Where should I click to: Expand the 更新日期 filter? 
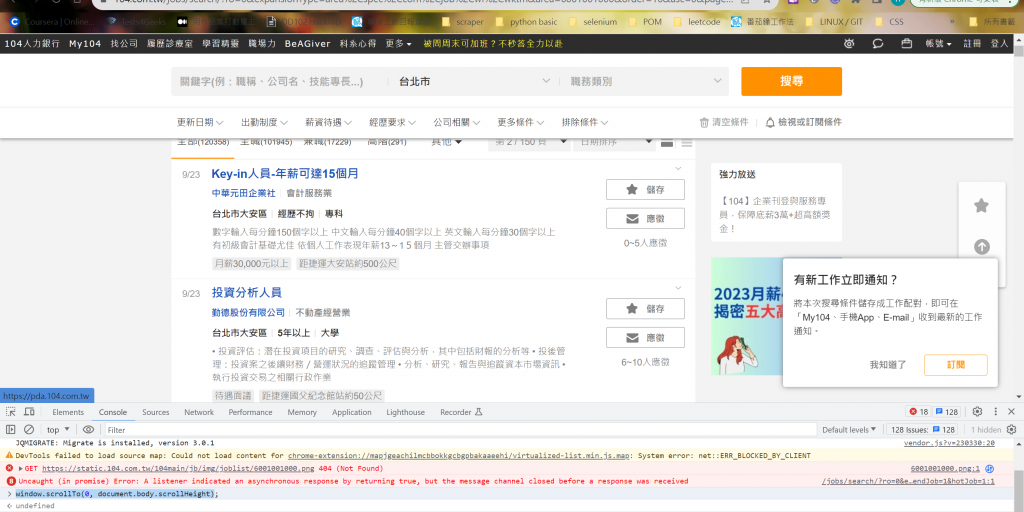tap(200, 122)
